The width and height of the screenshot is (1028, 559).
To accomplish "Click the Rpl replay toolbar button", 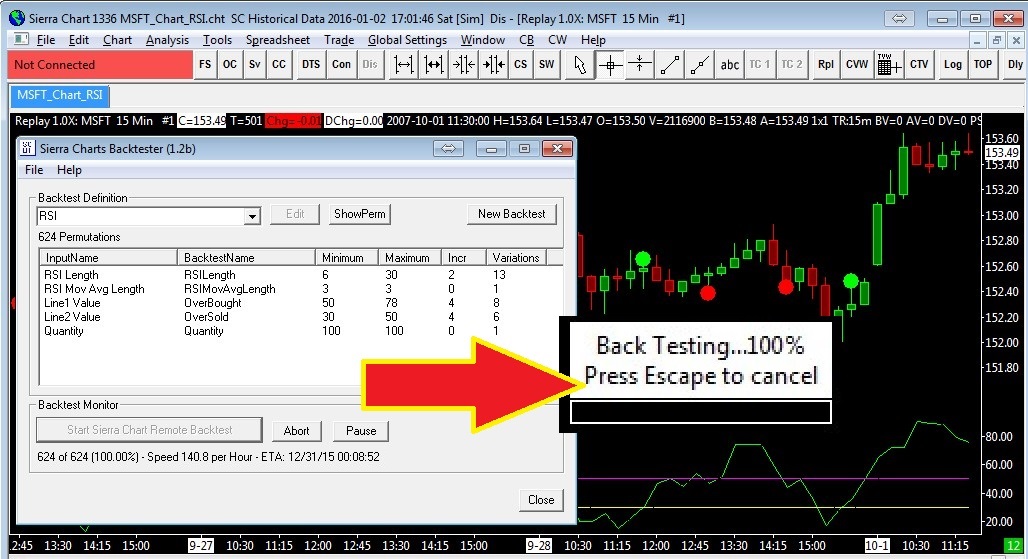I will pos(826,64).
